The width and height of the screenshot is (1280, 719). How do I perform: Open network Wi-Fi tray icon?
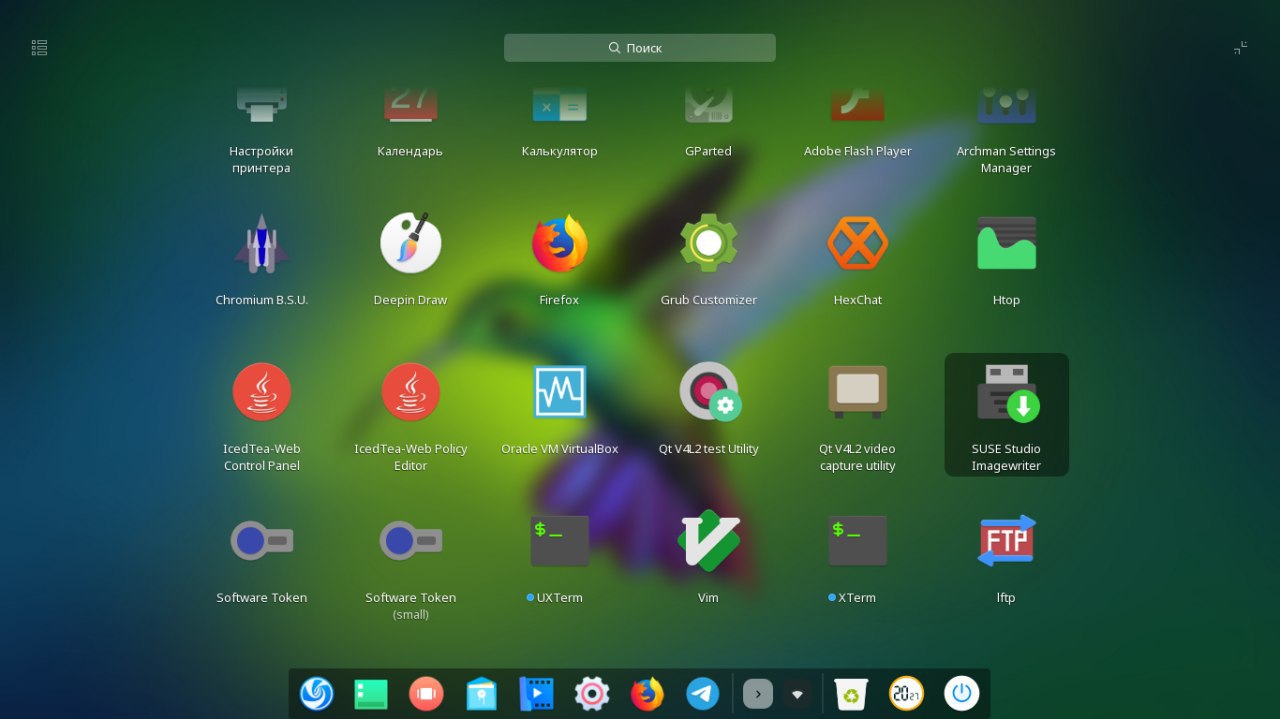click(x=797, y=693)
